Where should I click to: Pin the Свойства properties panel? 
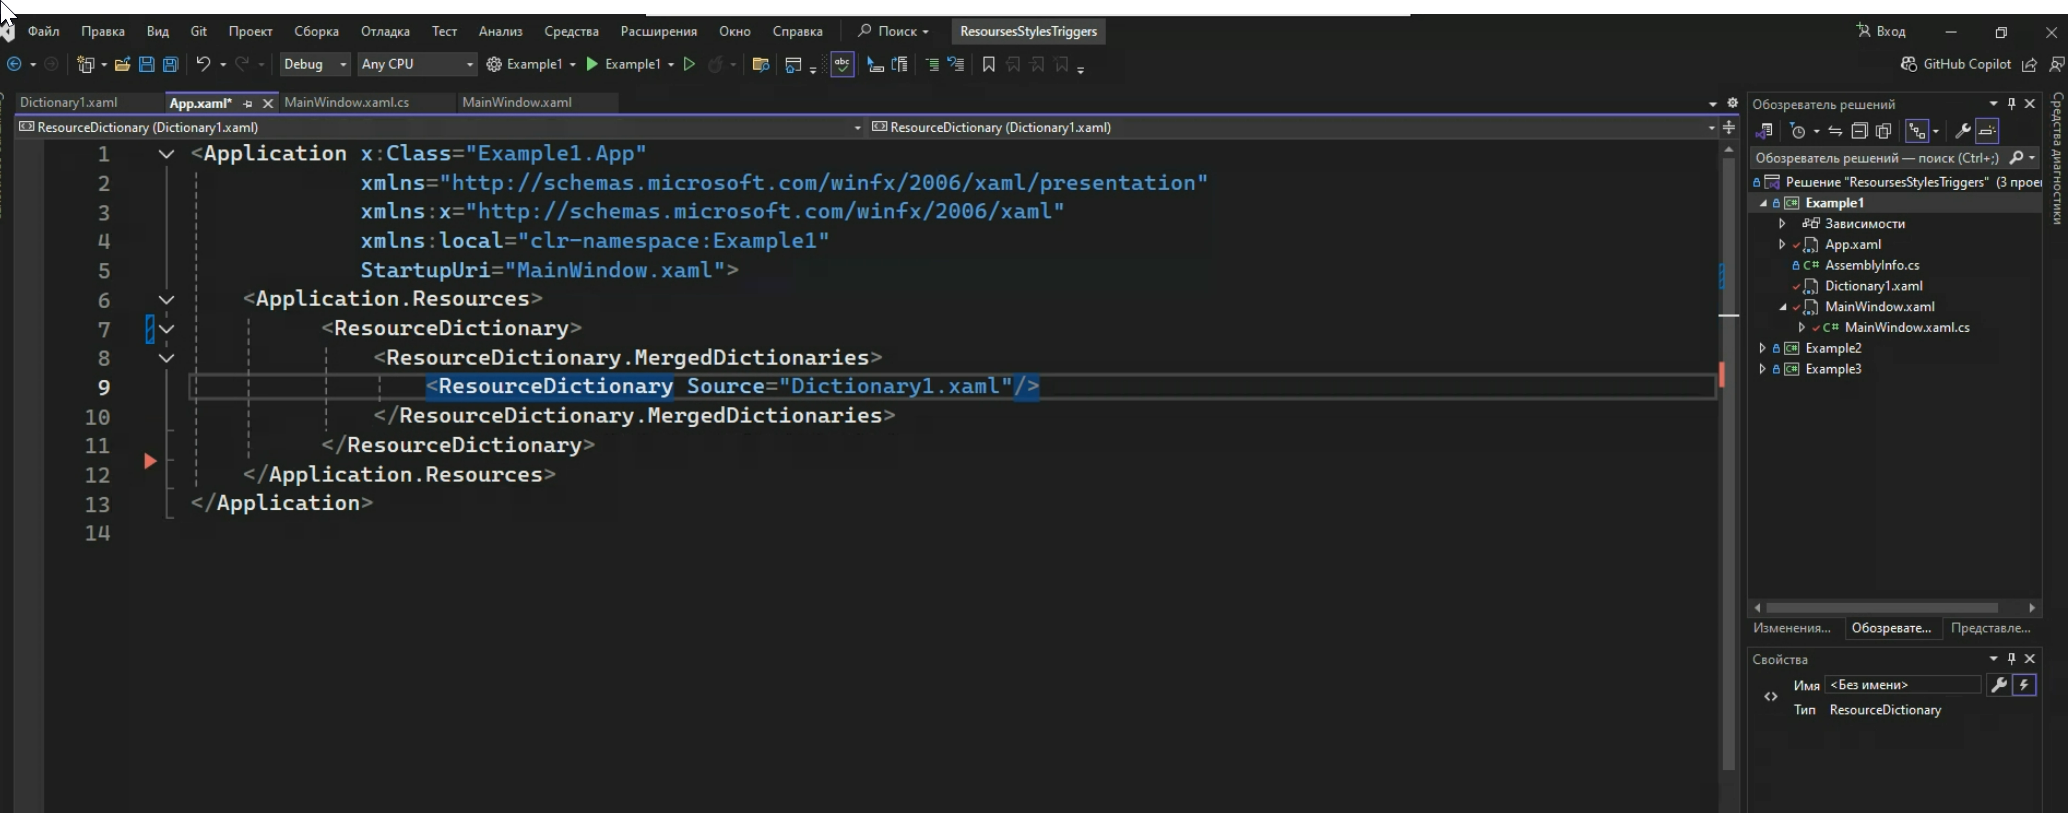2012,659
